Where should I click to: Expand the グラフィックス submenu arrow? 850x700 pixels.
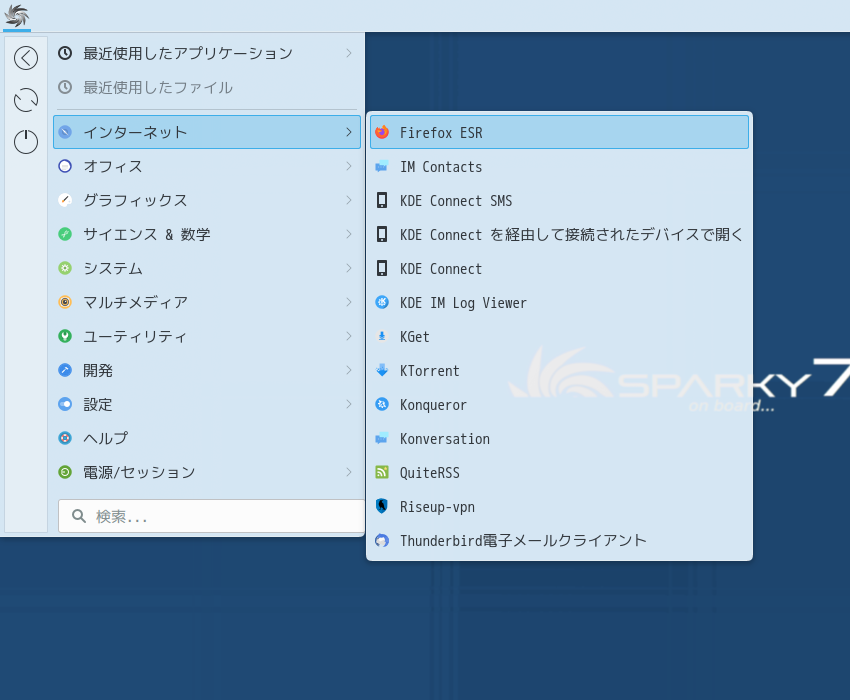point(349,200)
